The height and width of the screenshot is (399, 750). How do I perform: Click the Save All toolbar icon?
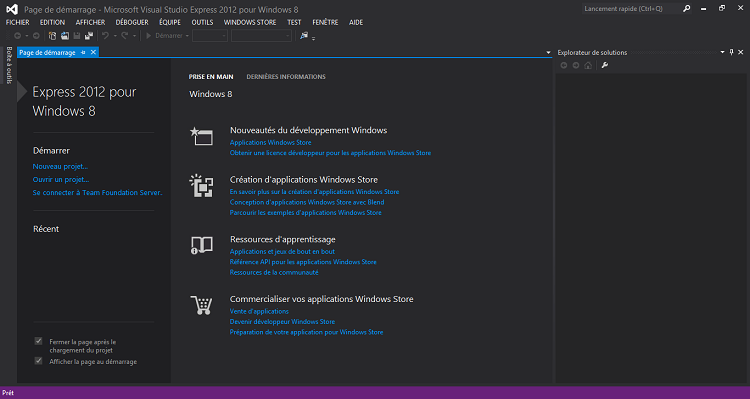pos(89,36)
